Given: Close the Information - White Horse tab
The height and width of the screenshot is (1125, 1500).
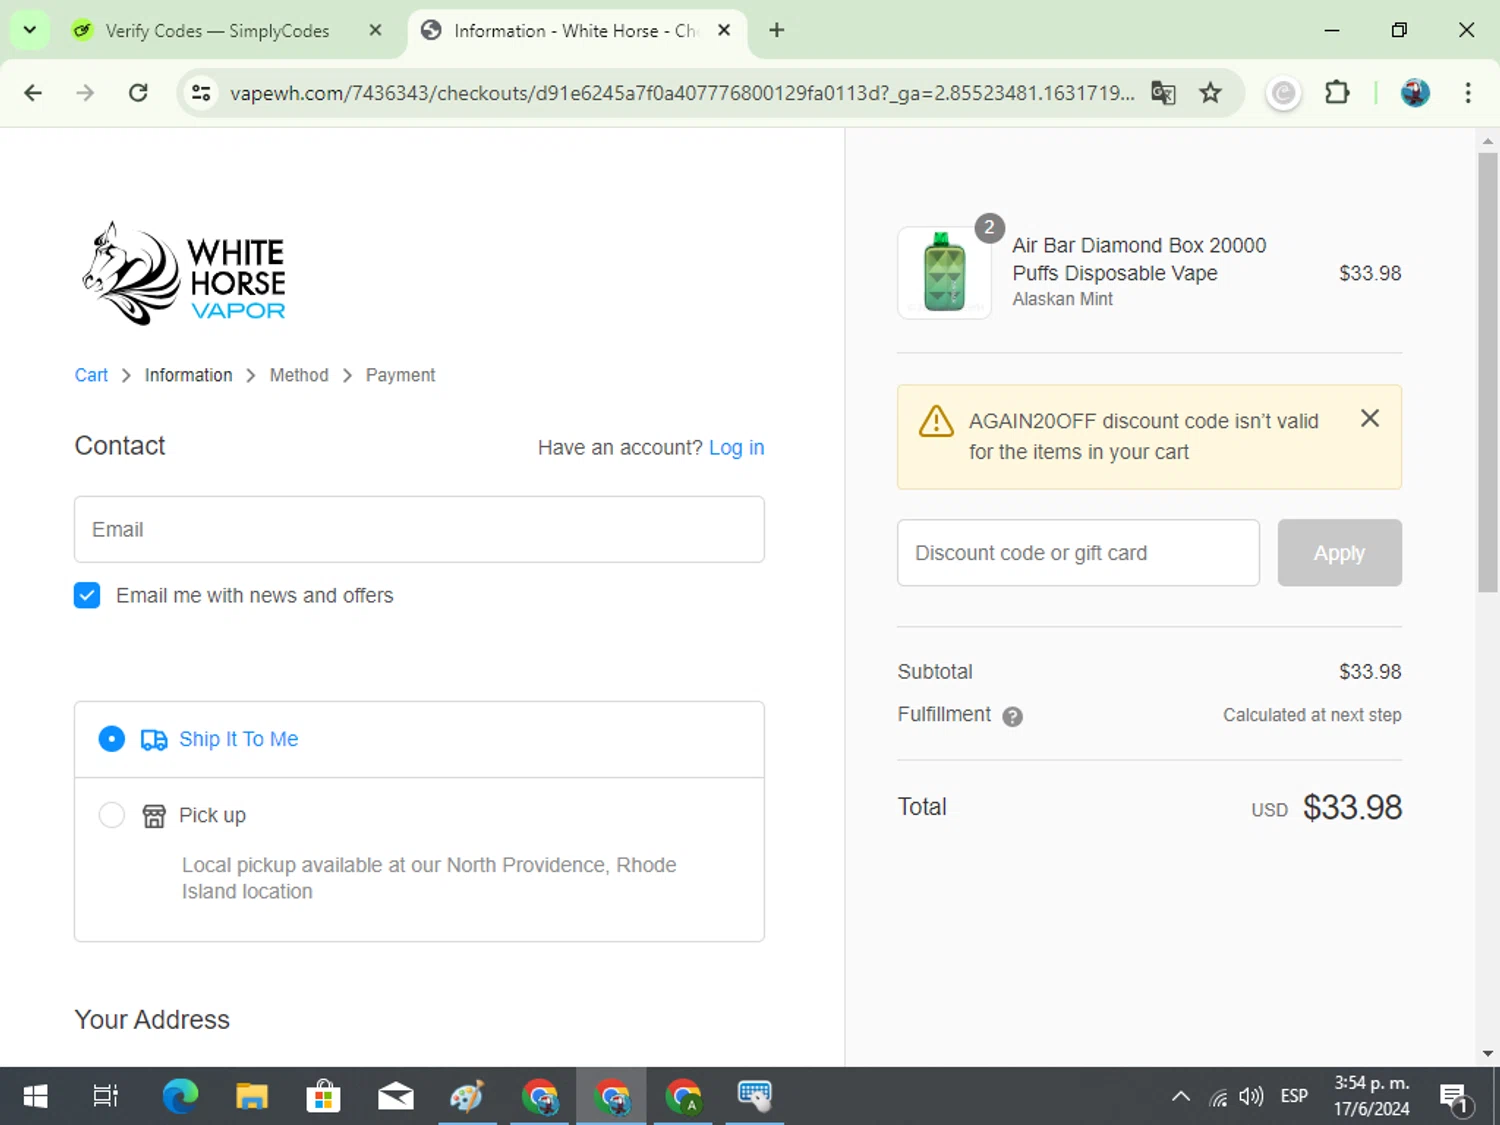Looking at the screenshot, I should click(724, 30).
